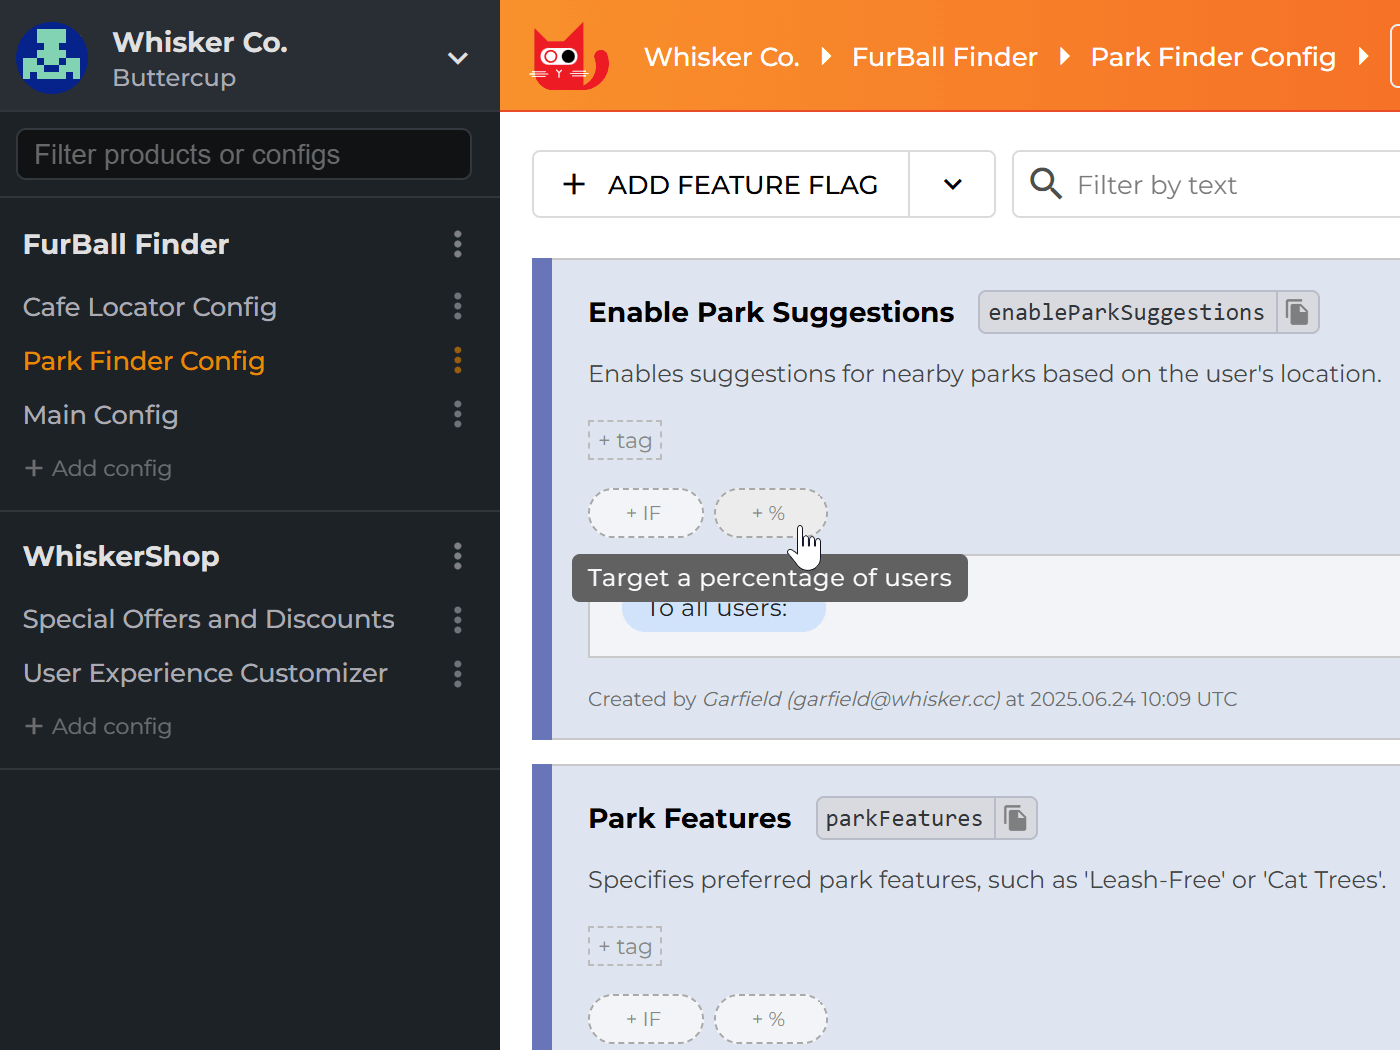Click the red cat logo

568,58
